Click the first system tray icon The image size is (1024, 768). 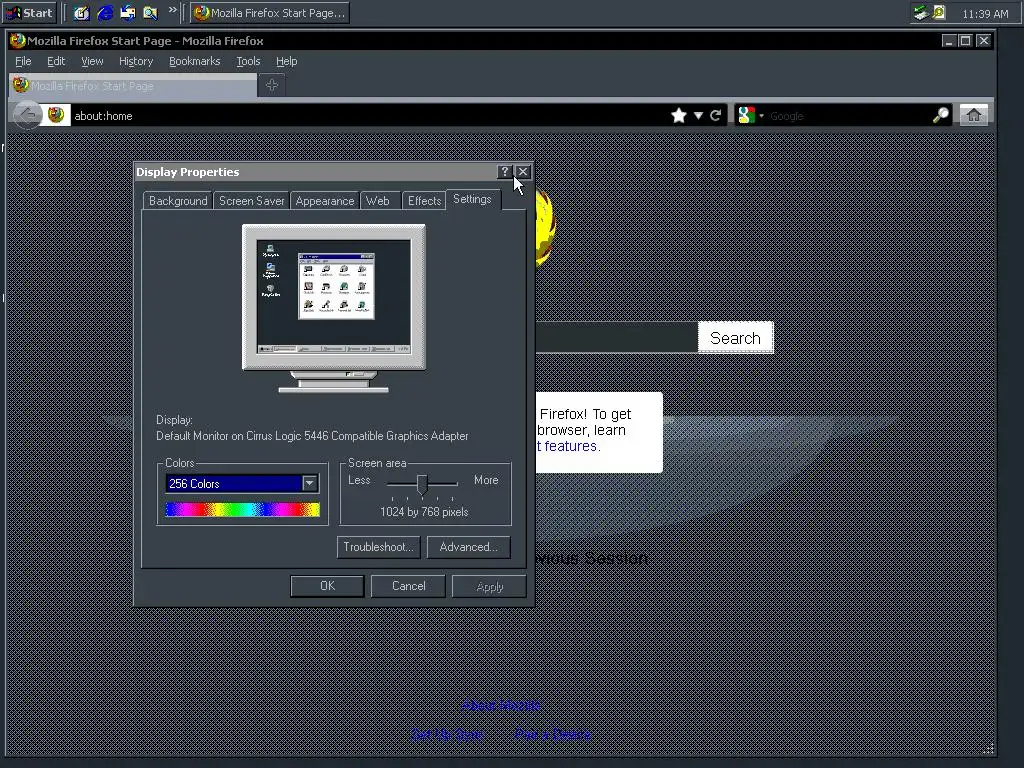[x=920, y=12]
